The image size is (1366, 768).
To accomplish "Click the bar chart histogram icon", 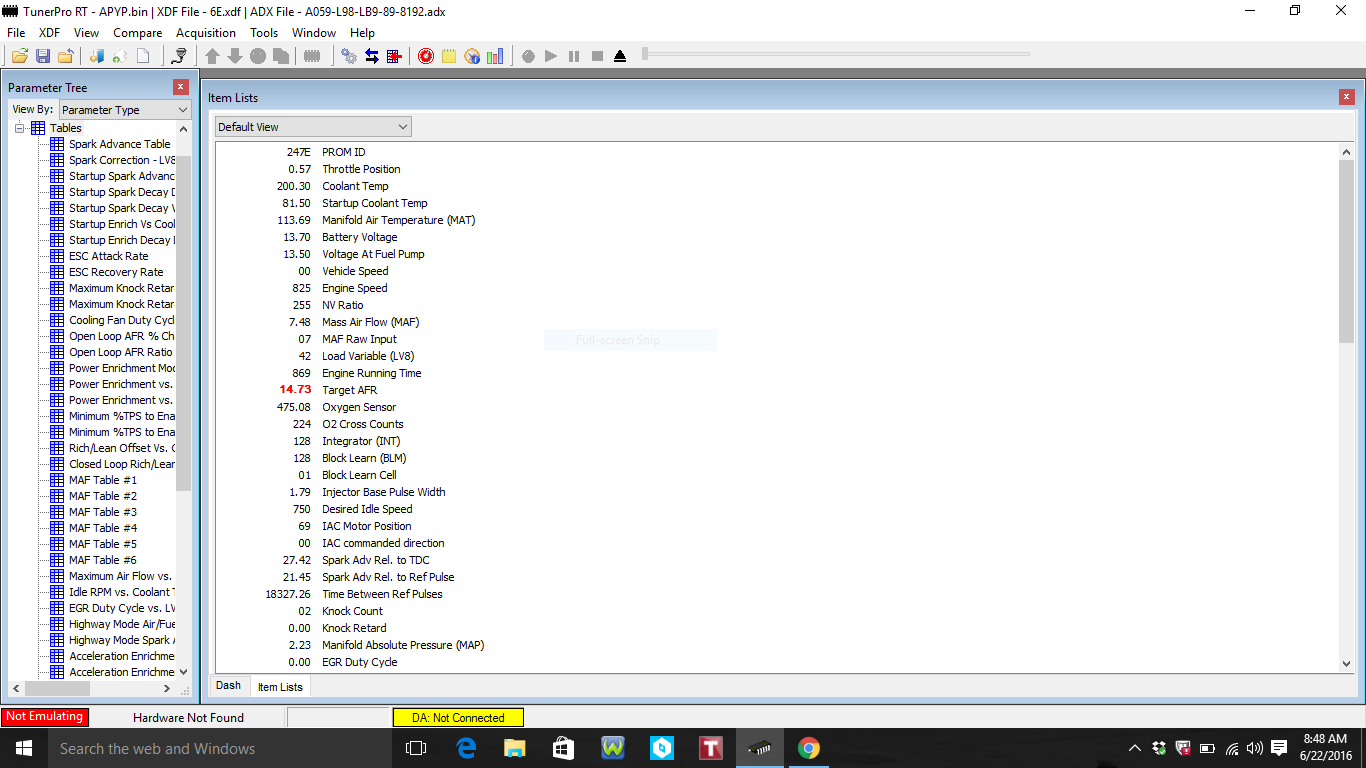I will (x=495, y=56).
